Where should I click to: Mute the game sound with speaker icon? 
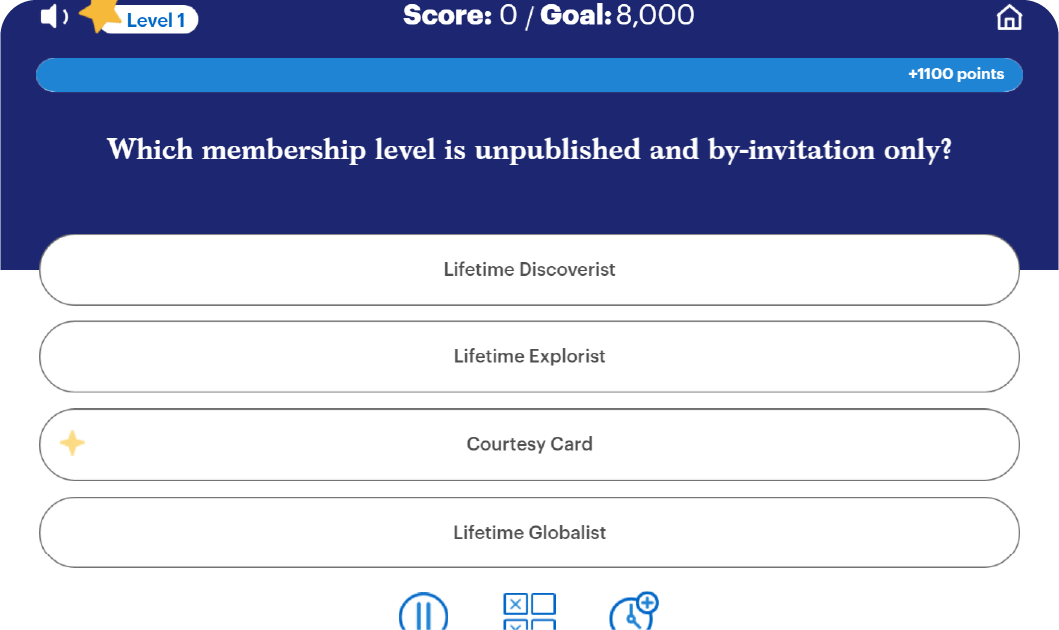[50, 16]
